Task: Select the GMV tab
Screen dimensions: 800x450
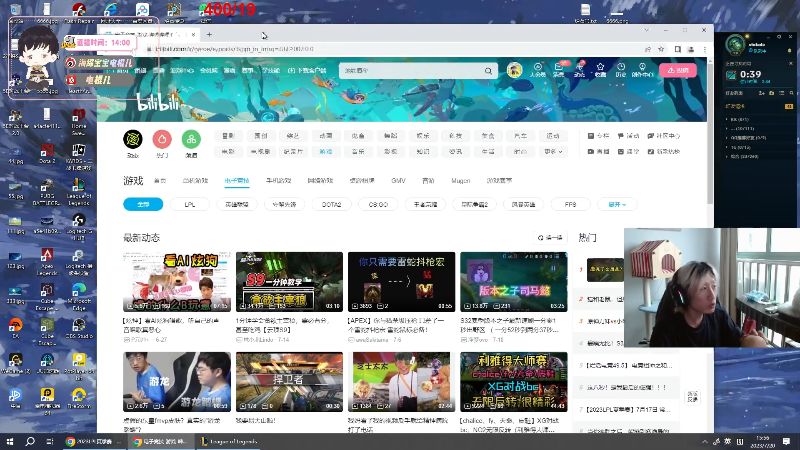Action: coord(398,181)
